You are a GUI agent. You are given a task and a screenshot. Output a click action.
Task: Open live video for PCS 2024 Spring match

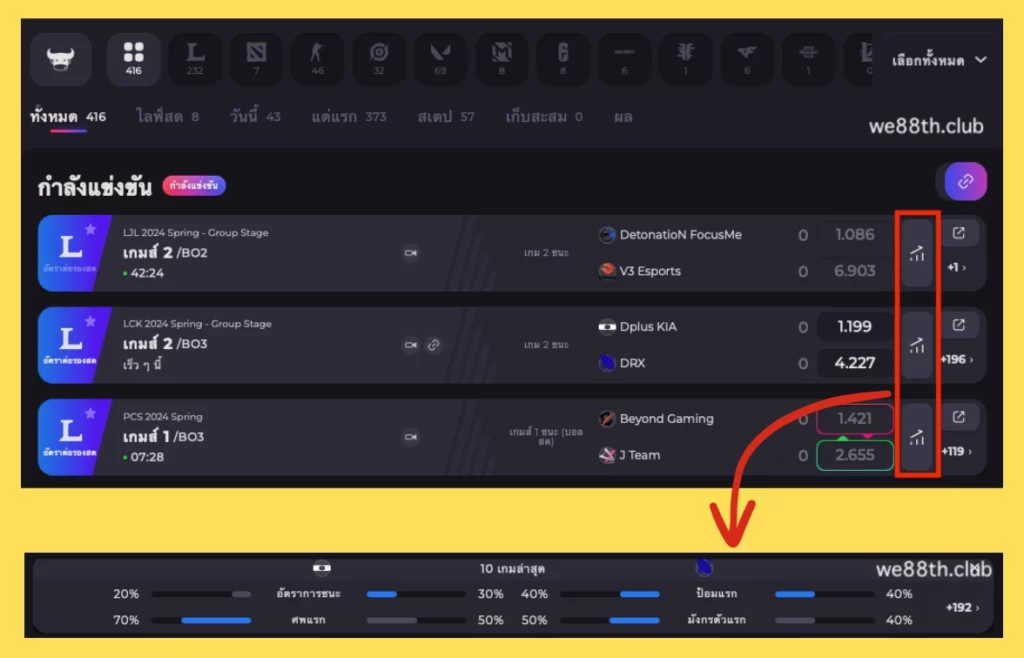pos(411,437)
